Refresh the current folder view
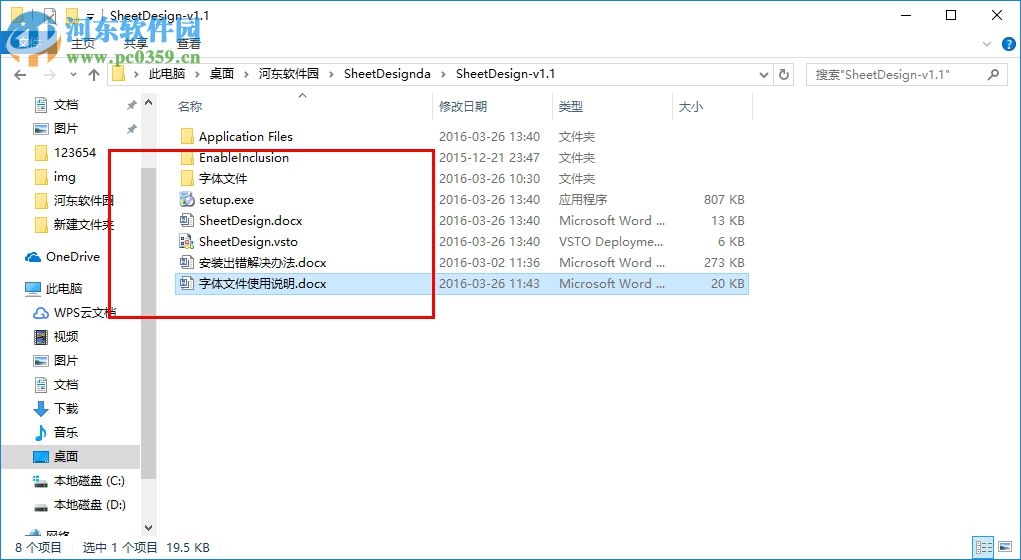This screenshot has width=1021, height=560. (784, 74)
